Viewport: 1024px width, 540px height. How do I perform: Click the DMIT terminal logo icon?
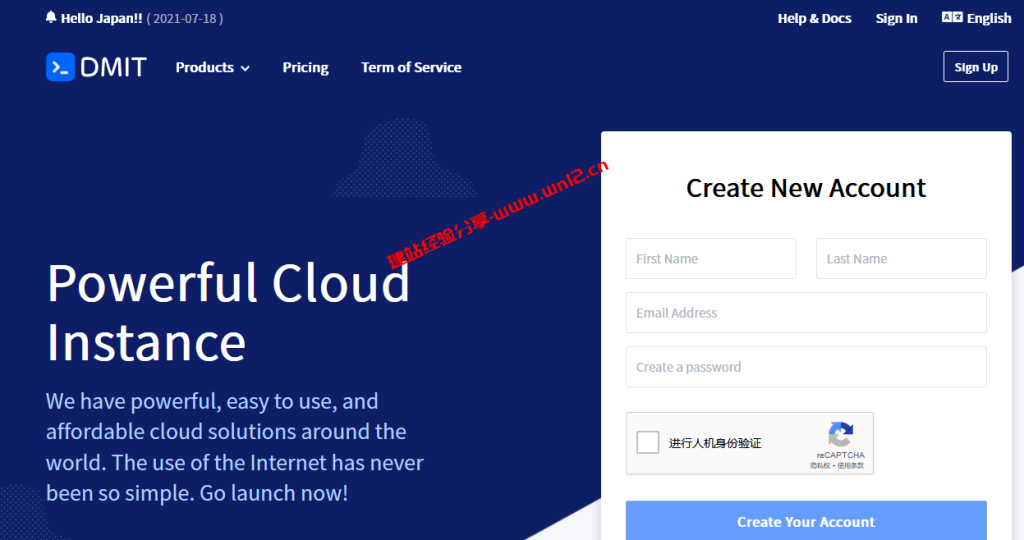tap(60, 67)
